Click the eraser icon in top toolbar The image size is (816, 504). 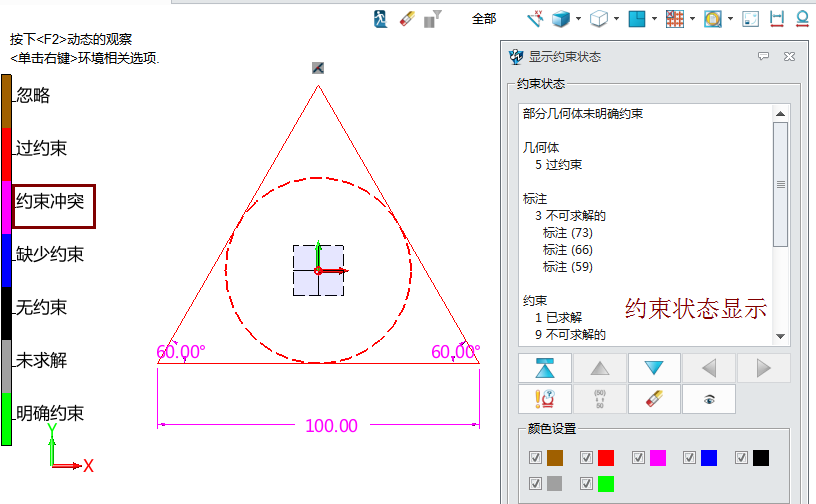pos(406,18)
